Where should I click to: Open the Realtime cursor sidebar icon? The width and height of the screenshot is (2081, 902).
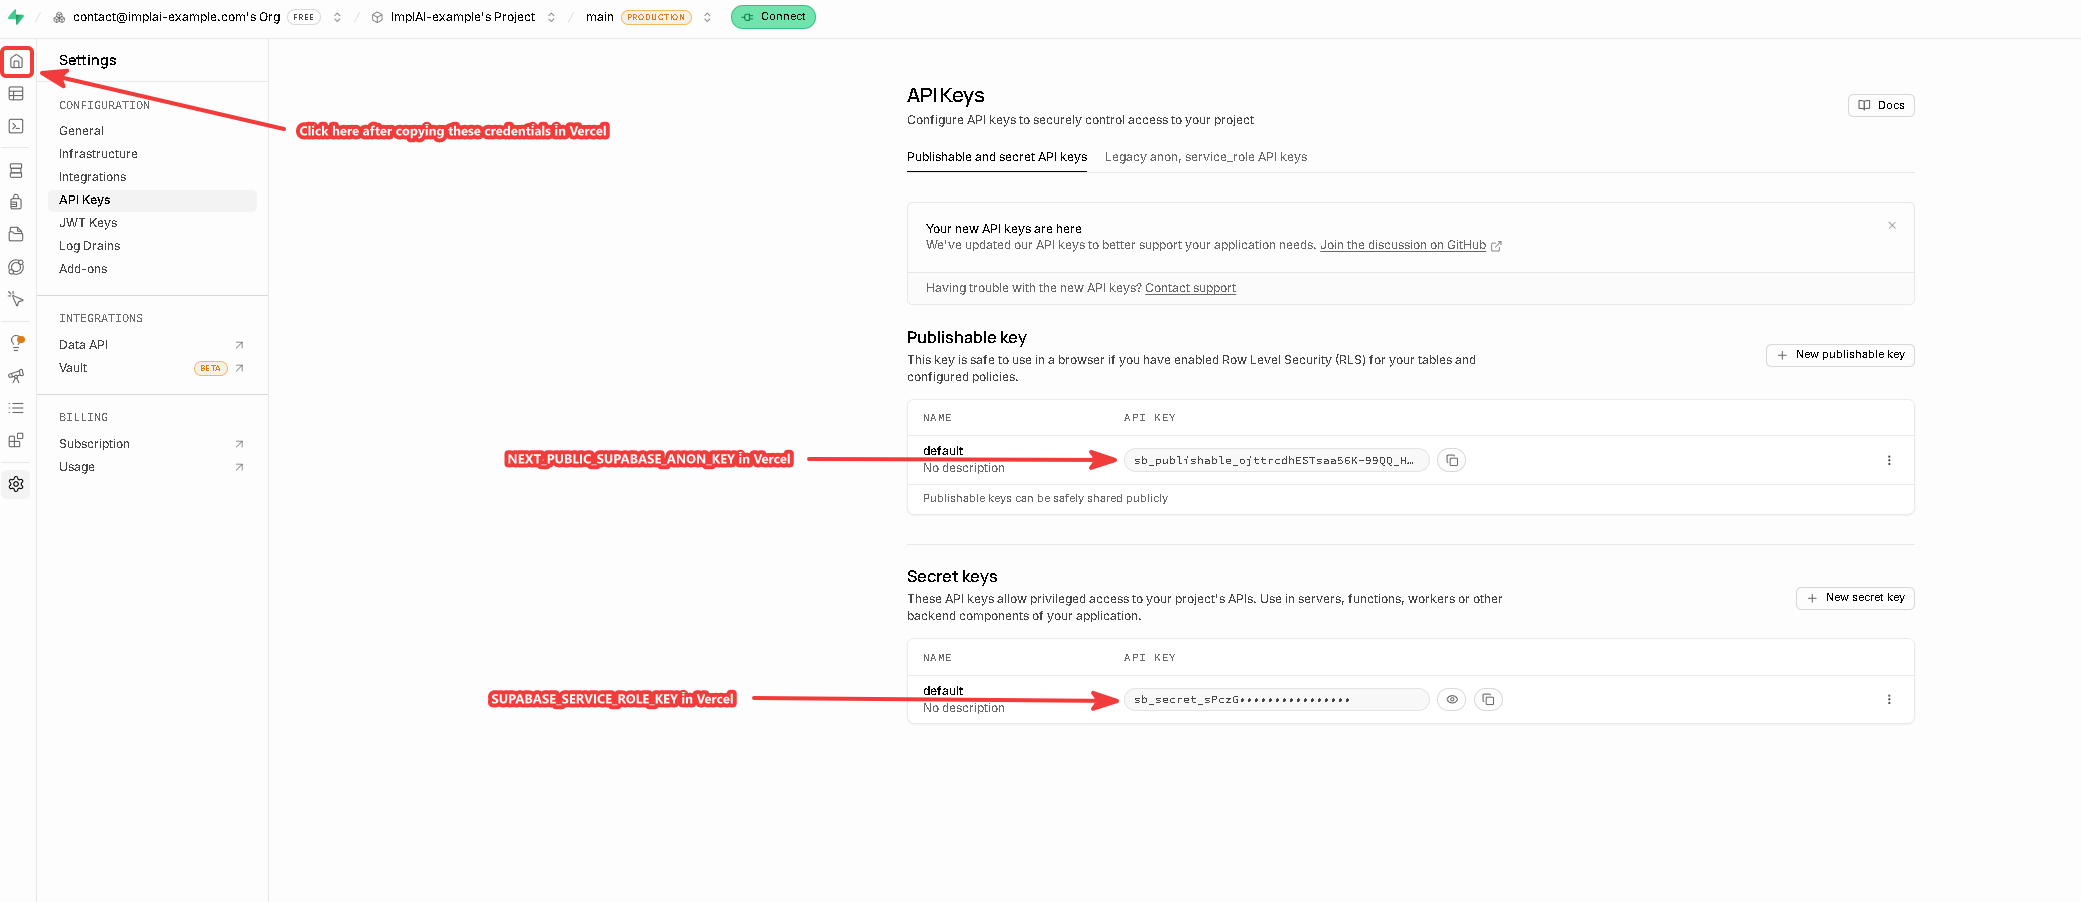[x=16, y=299]
